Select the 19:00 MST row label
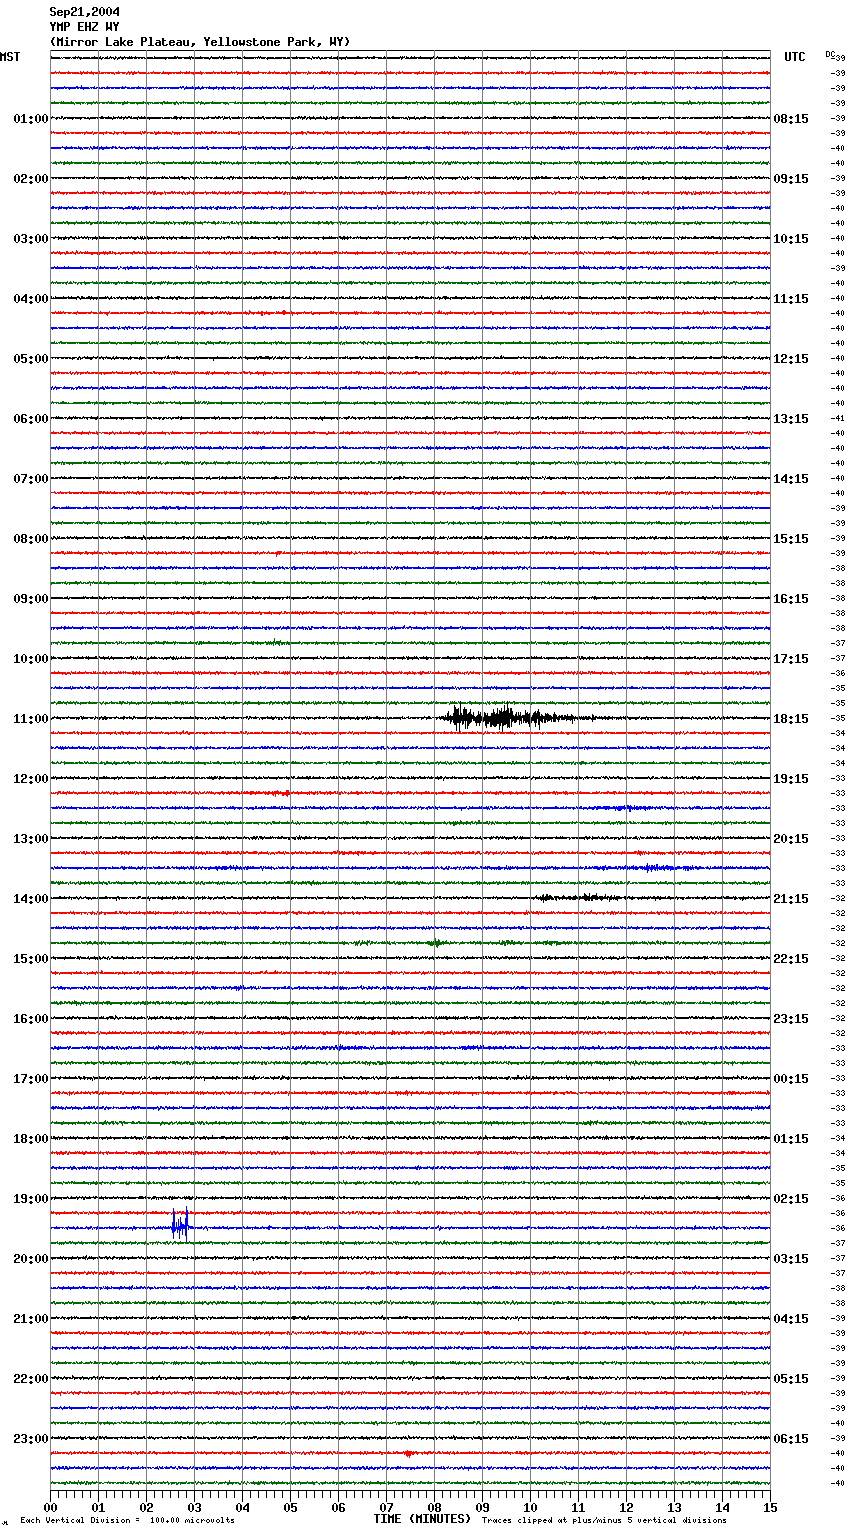850x1534 pixels. [31, 1199]
